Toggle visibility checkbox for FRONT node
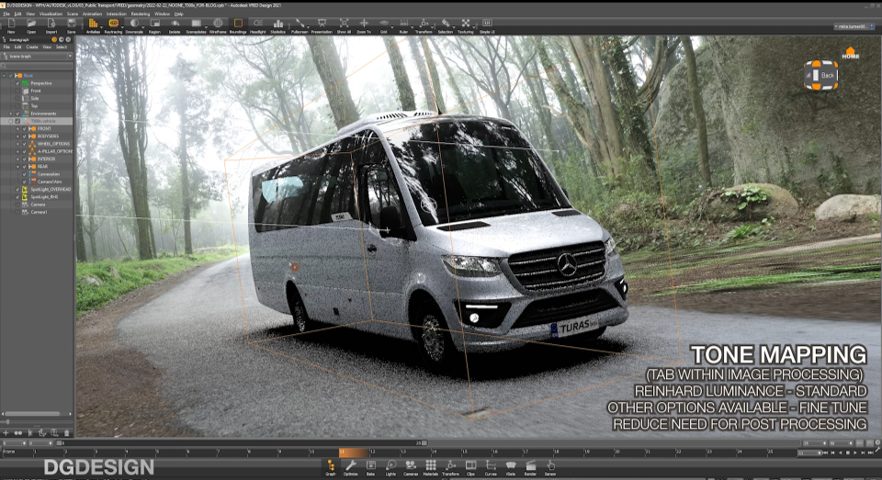 tap(25, 129)
